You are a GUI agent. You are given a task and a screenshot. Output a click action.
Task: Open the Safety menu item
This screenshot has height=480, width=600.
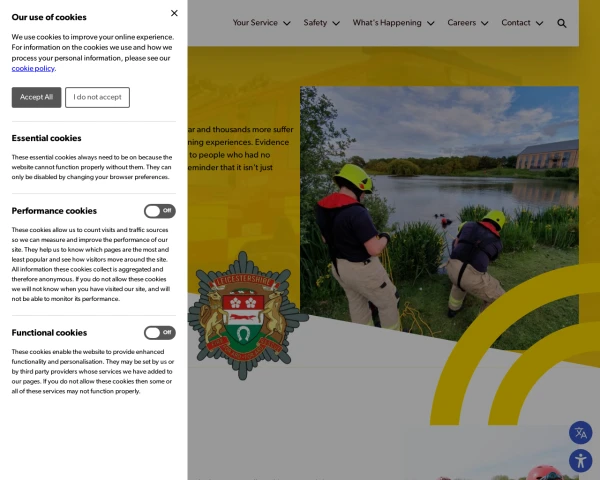315,23
